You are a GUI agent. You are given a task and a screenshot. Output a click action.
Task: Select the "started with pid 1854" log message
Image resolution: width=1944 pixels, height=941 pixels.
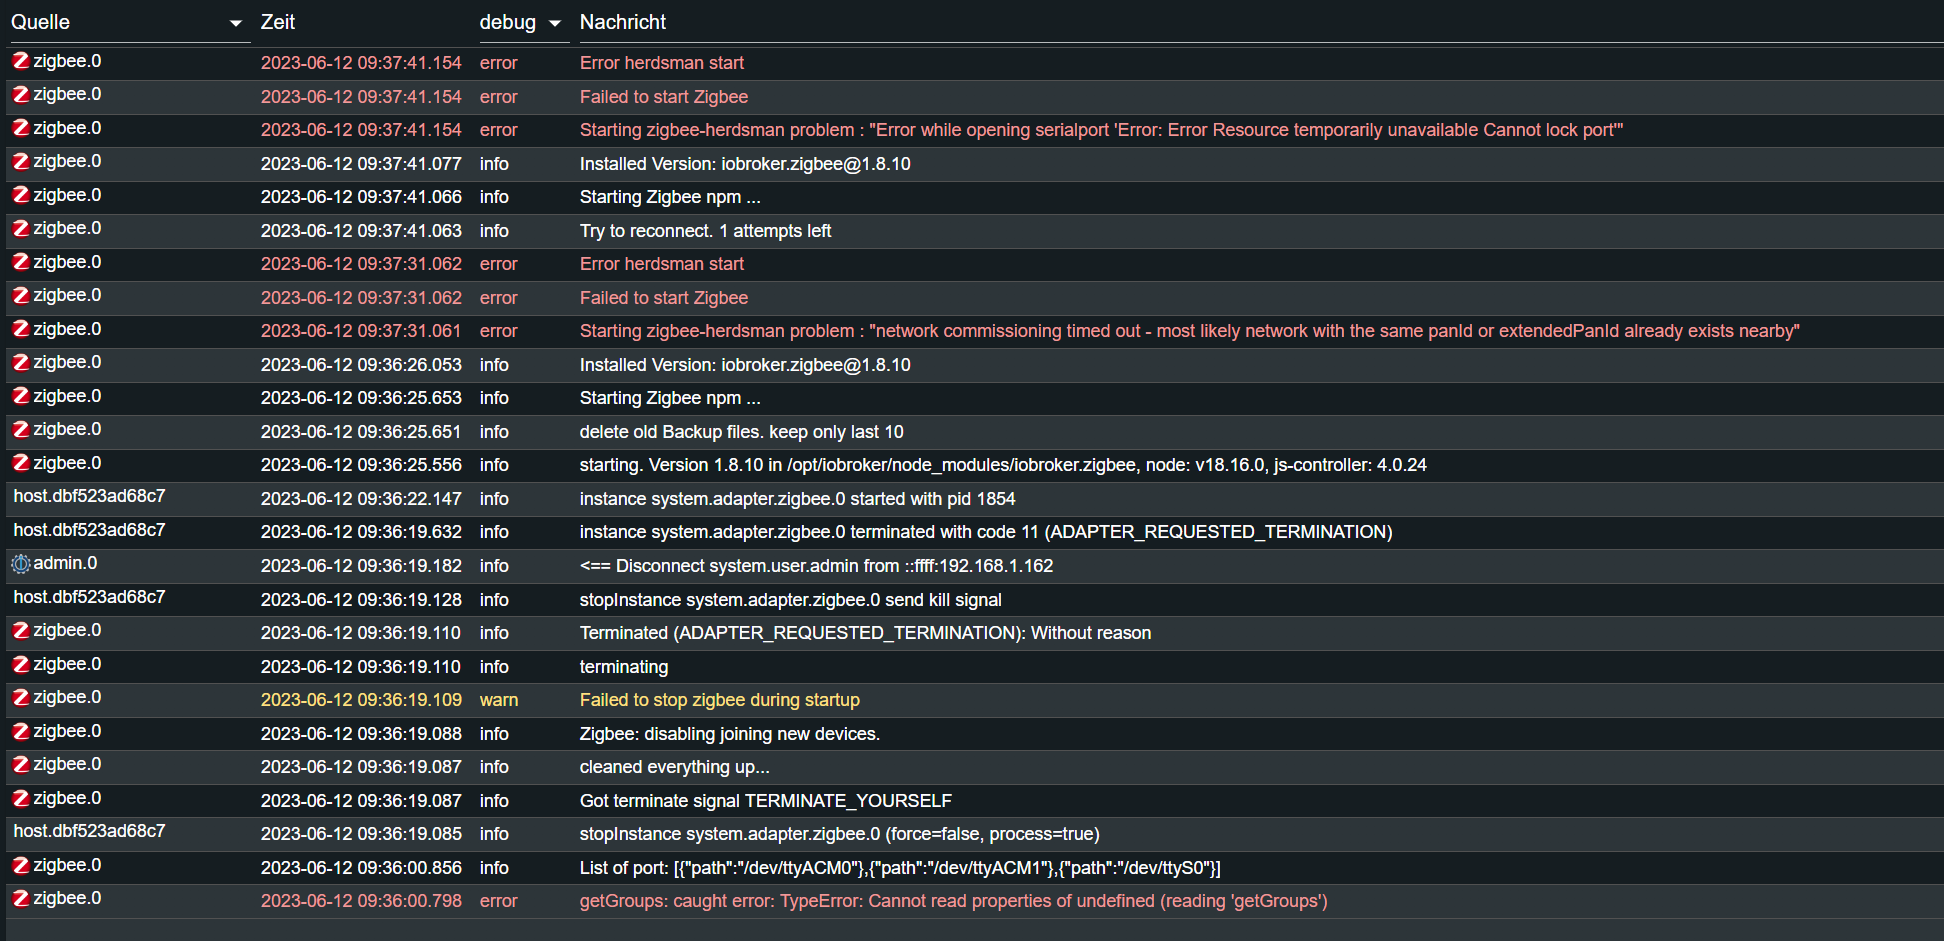[797, 499]
